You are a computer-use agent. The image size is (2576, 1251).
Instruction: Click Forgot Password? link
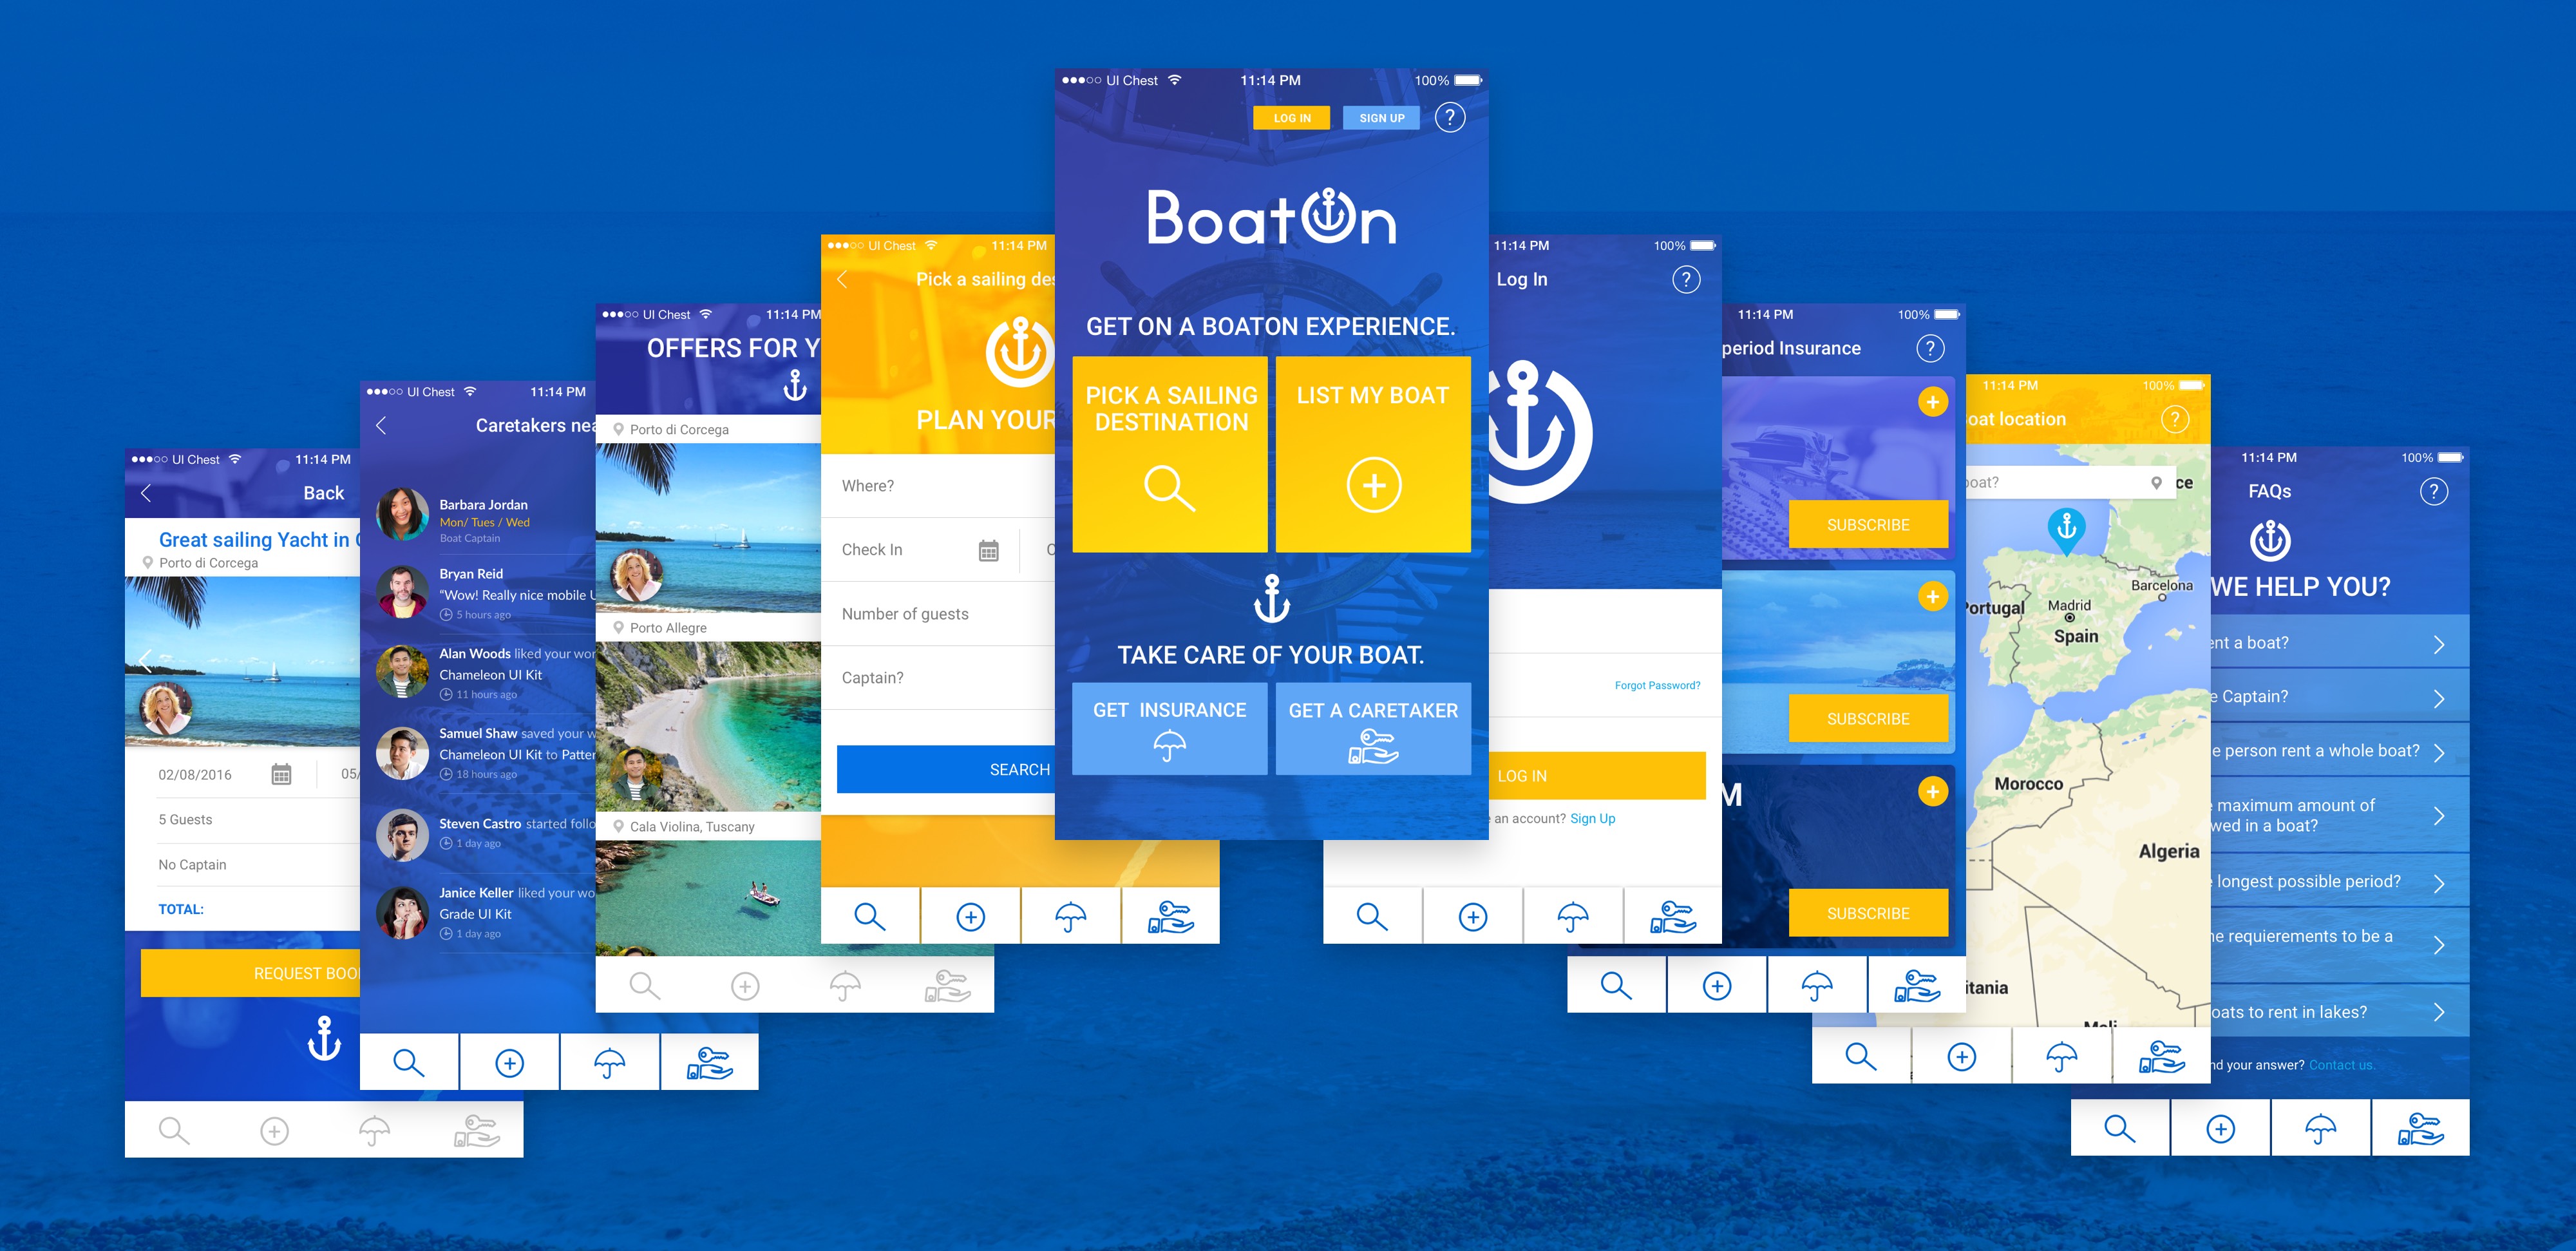(1657, 686)
